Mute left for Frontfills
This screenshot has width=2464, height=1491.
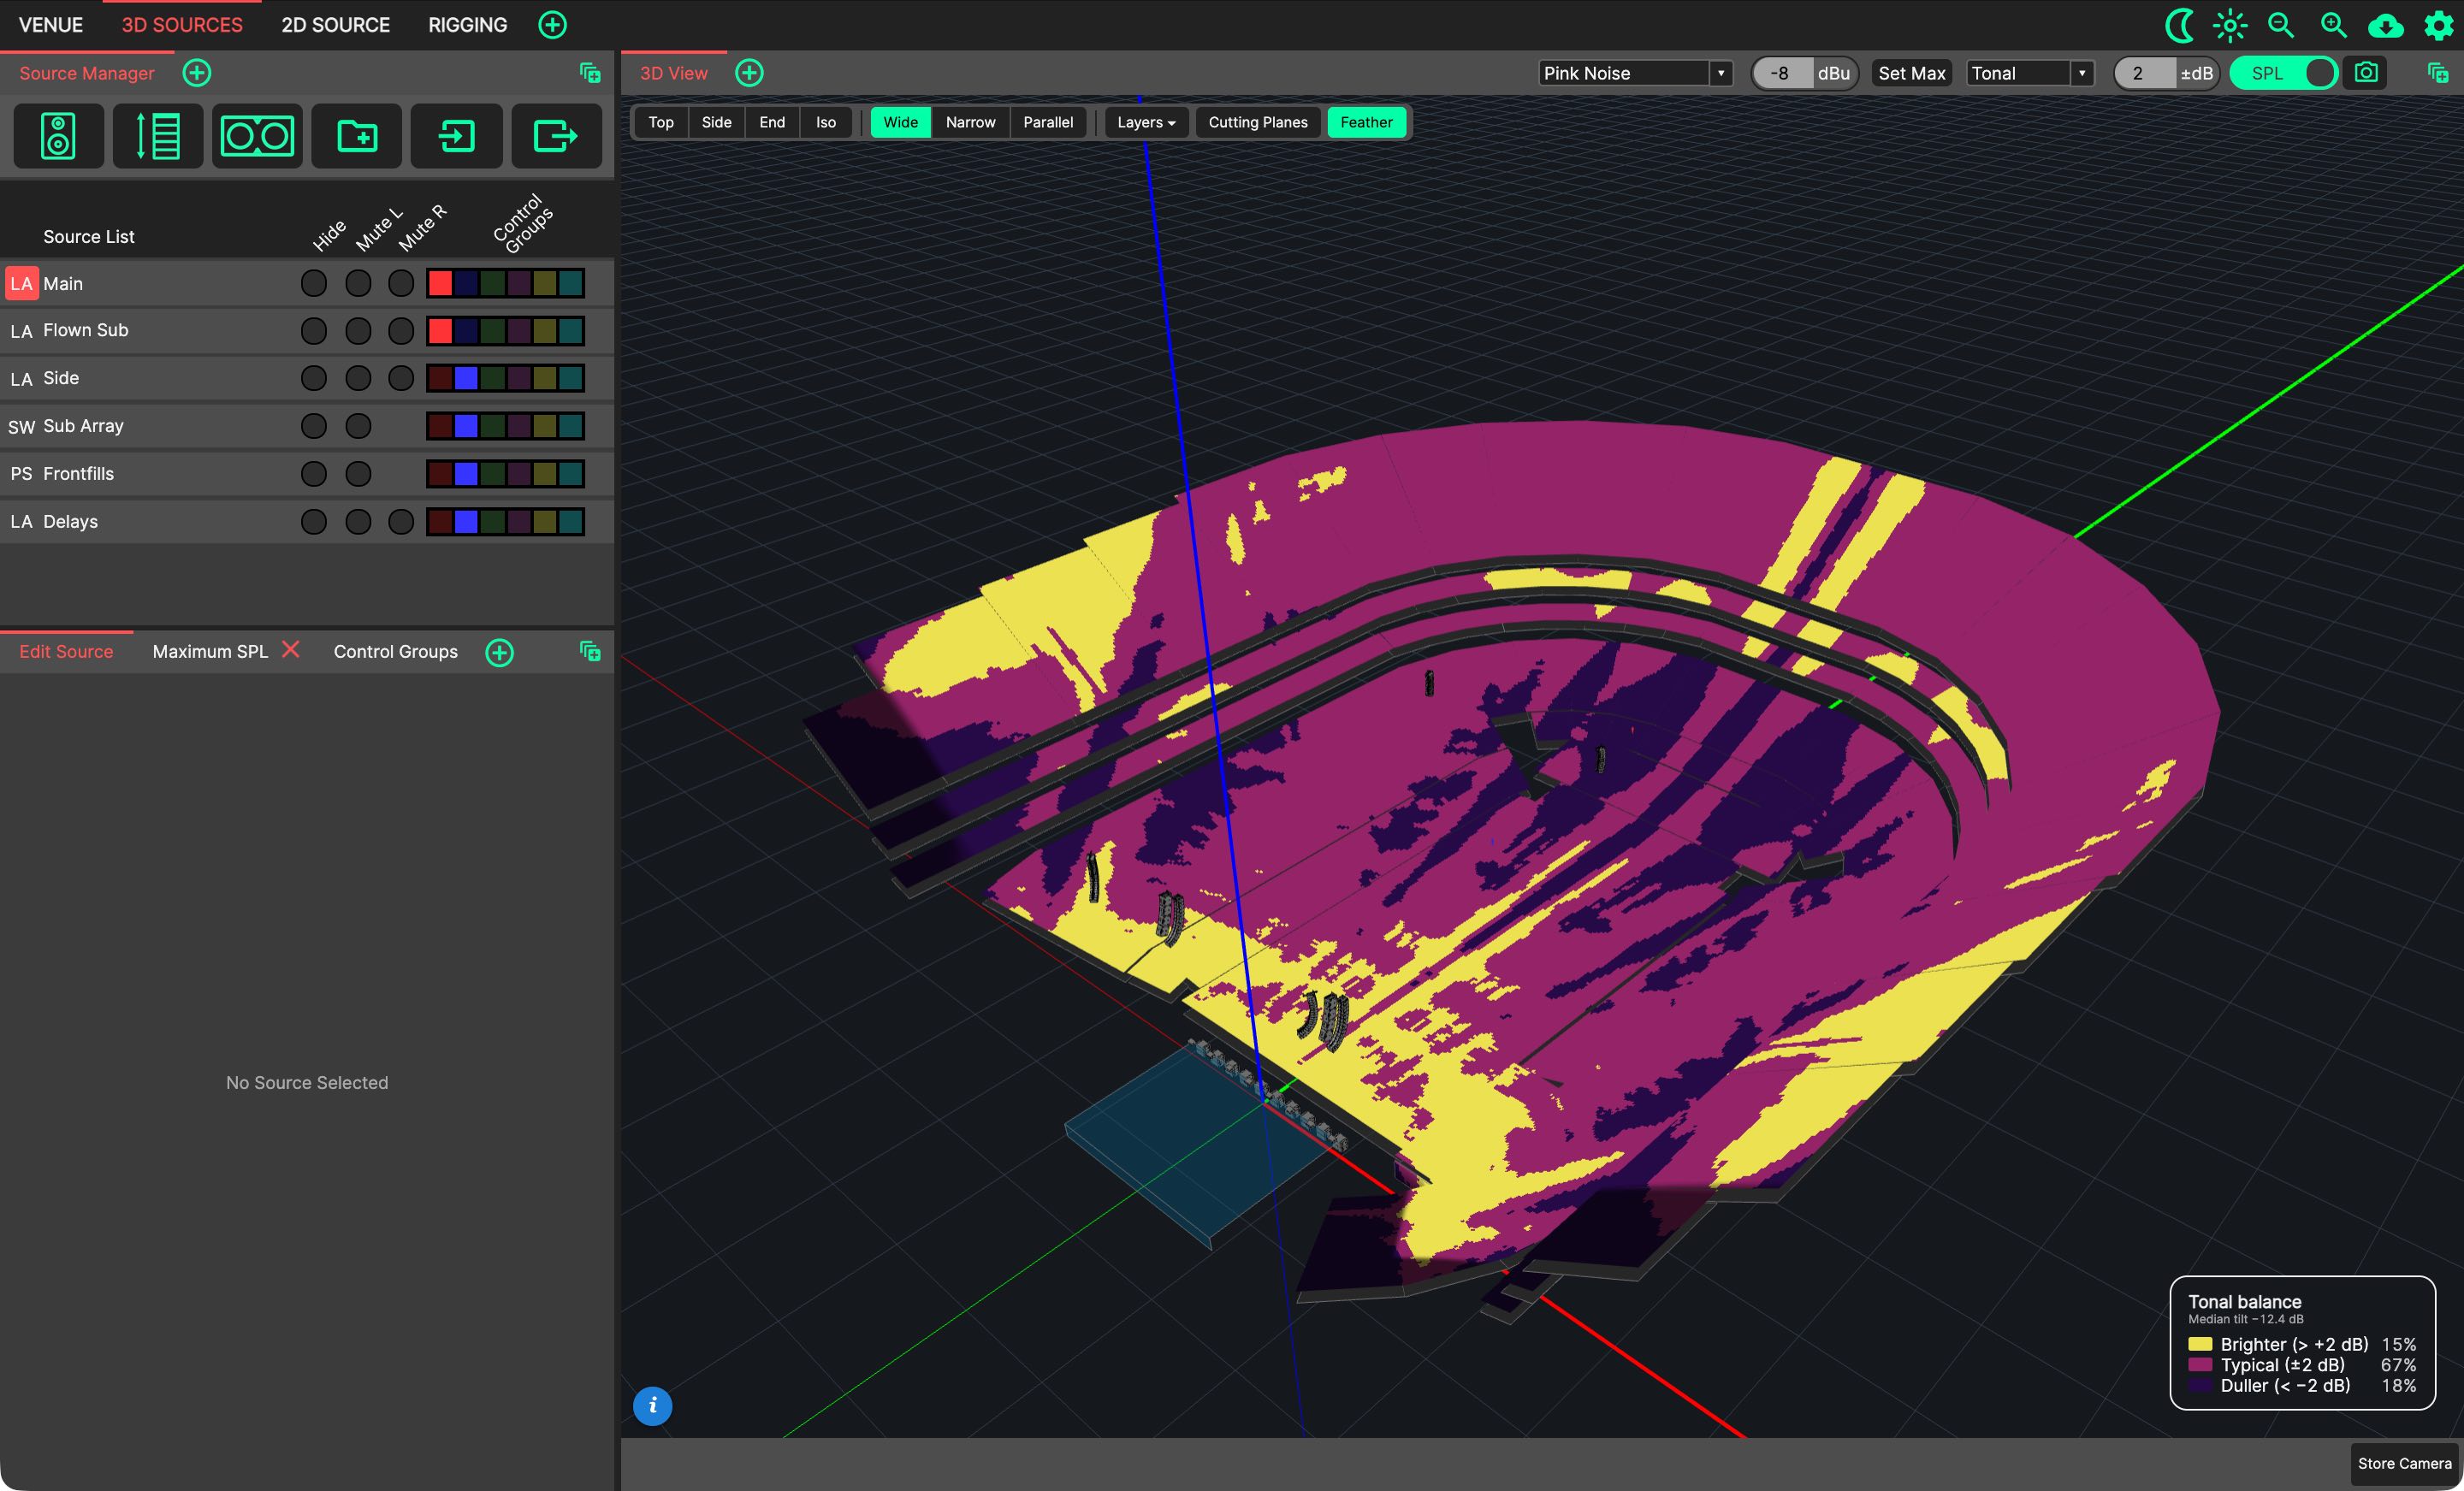pos(358,474)
